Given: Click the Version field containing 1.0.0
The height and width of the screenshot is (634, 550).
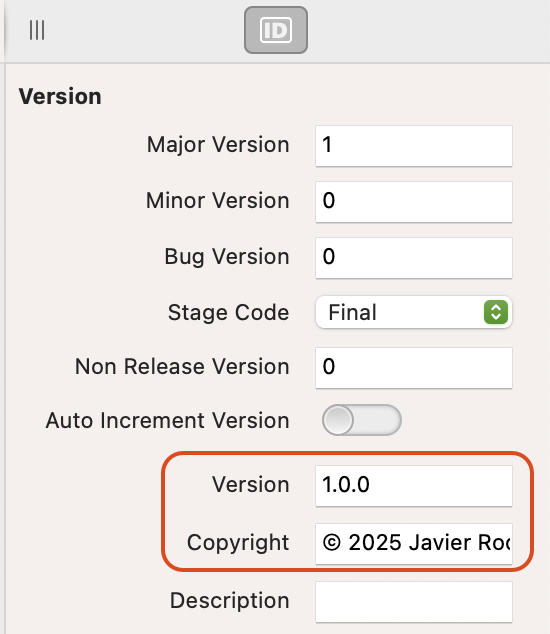Looking at the screenshot, I should click(414, 486).
